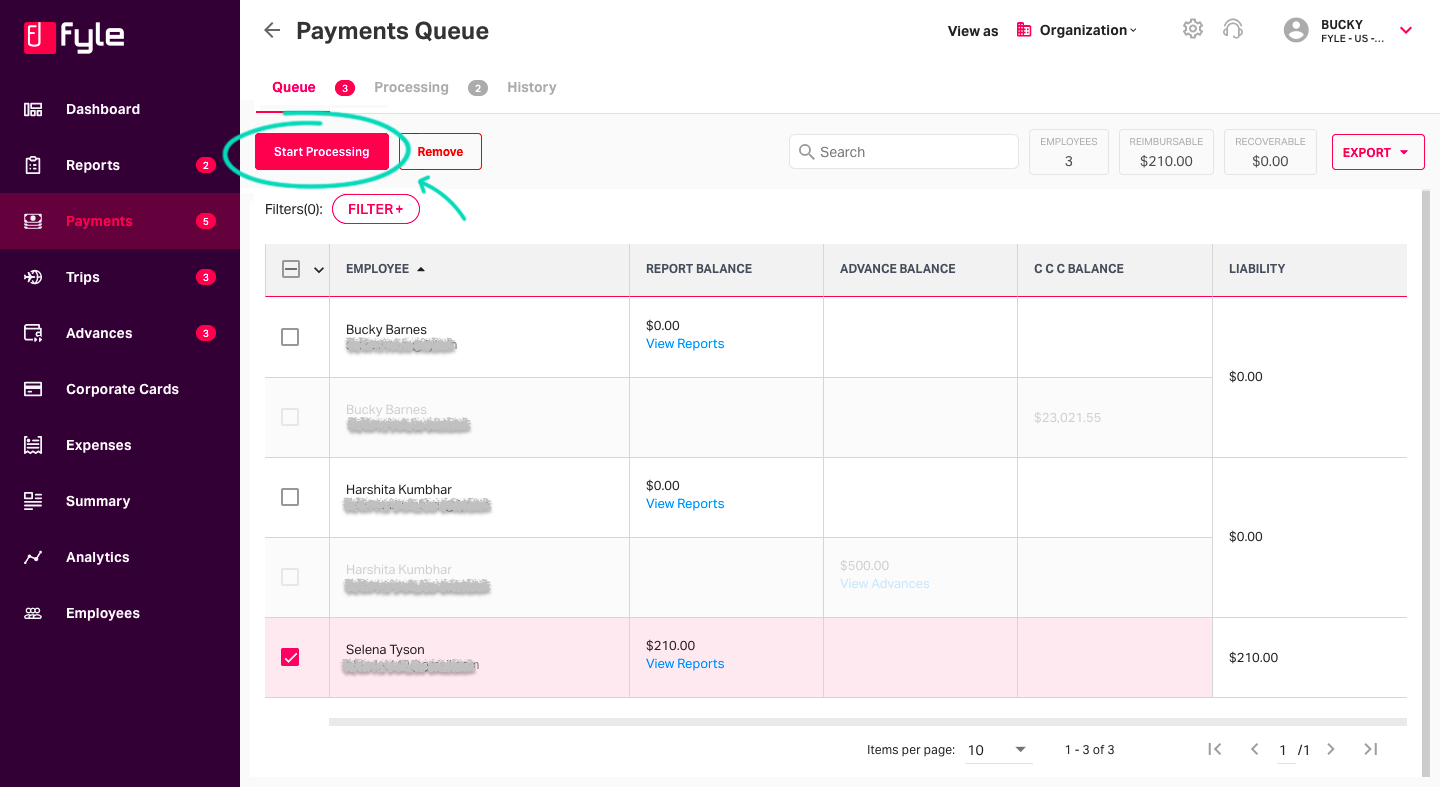Open the Export dropdown
This screenshot has height=787, width=1440.
click(1378, 151)
